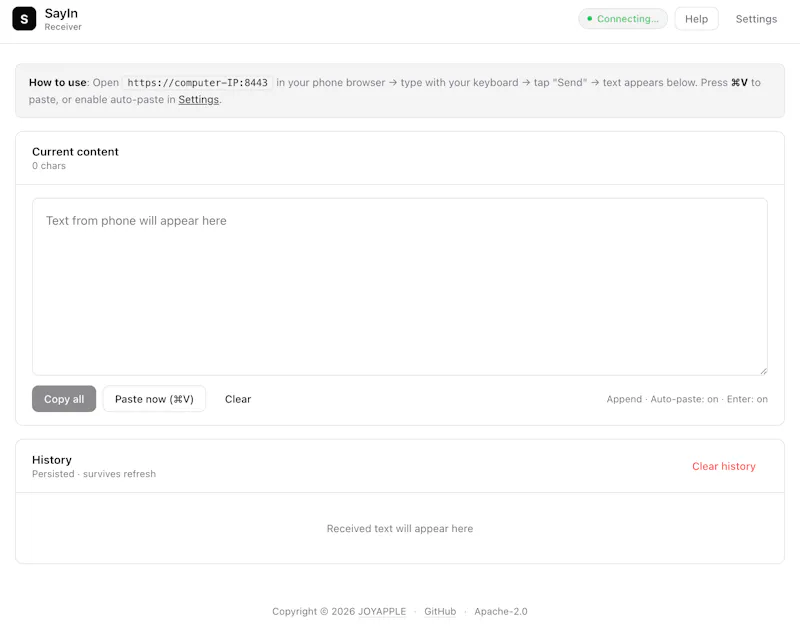Click the Connecting status indicator
The height and width of the screenshot is (641, 800).
click(x=622, y=19)
